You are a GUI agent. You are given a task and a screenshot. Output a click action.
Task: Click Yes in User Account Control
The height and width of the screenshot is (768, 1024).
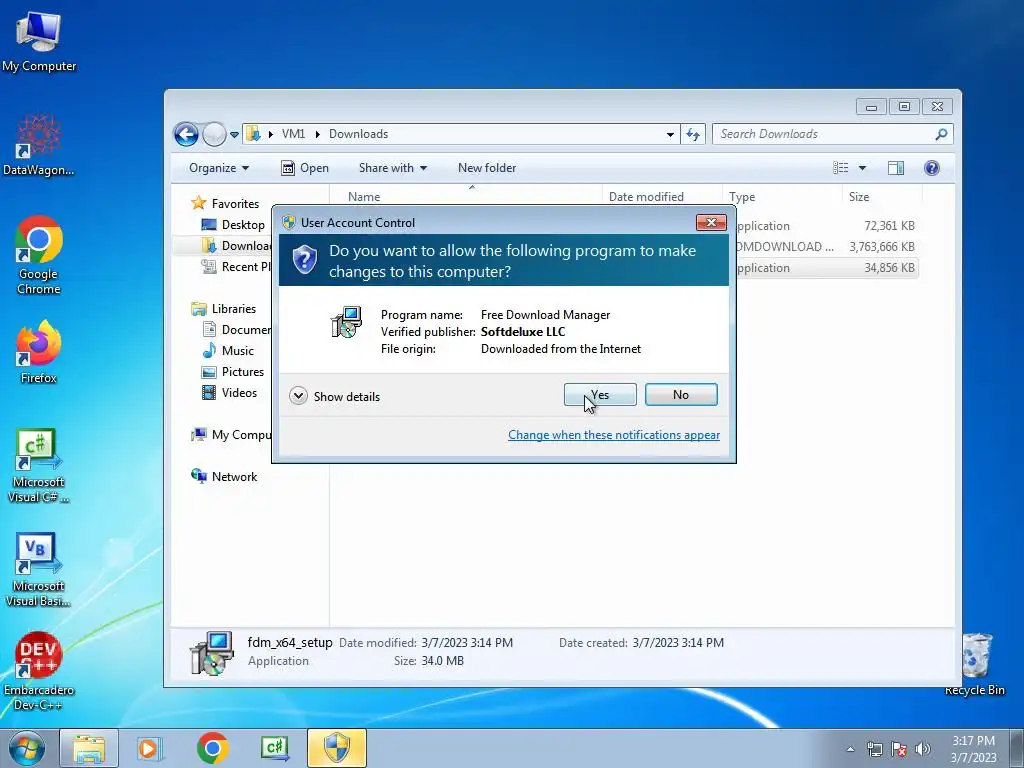coord(600,394)
